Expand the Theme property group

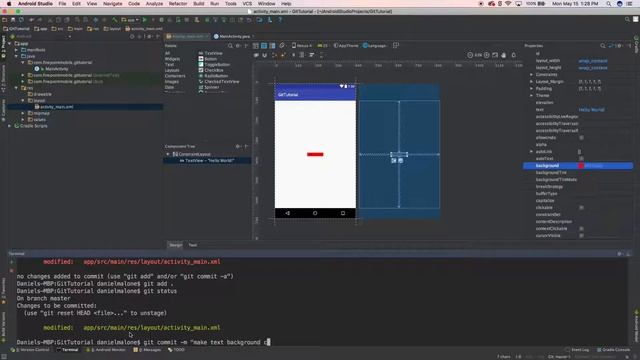coord(531,96)
